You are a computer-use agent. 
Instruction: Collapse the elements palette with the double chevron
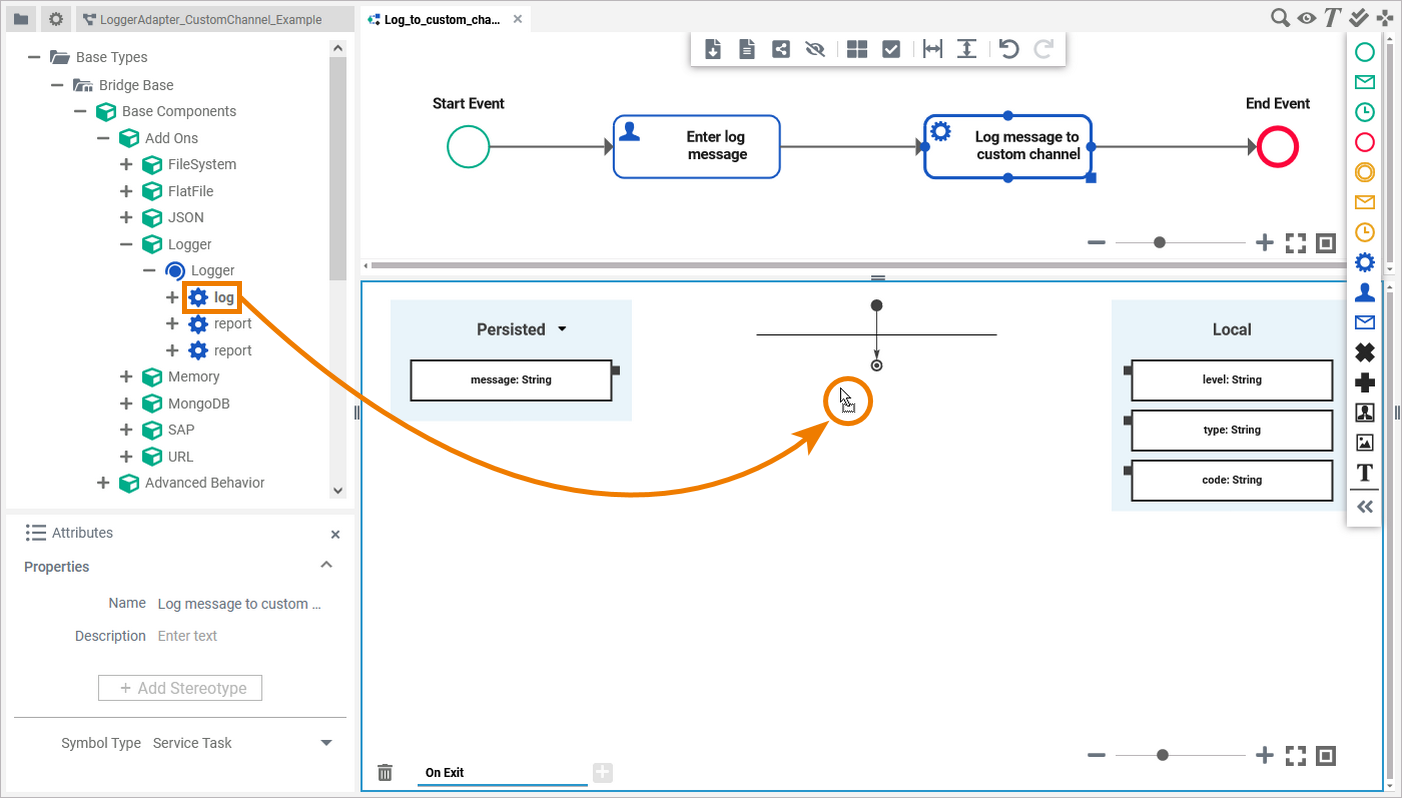tap(1364, 507)
